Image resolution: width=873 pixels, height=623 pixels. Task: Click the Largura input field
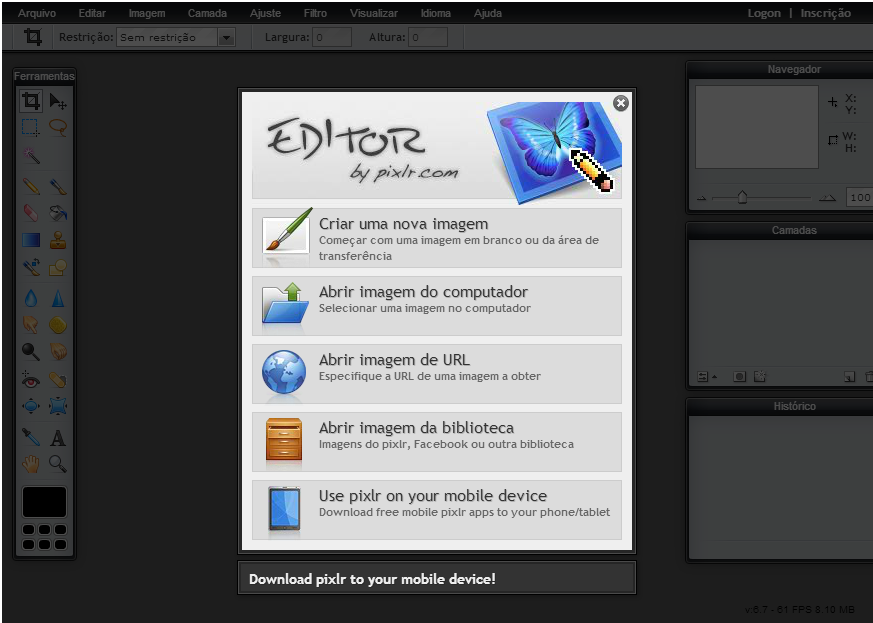pos(332,37)
